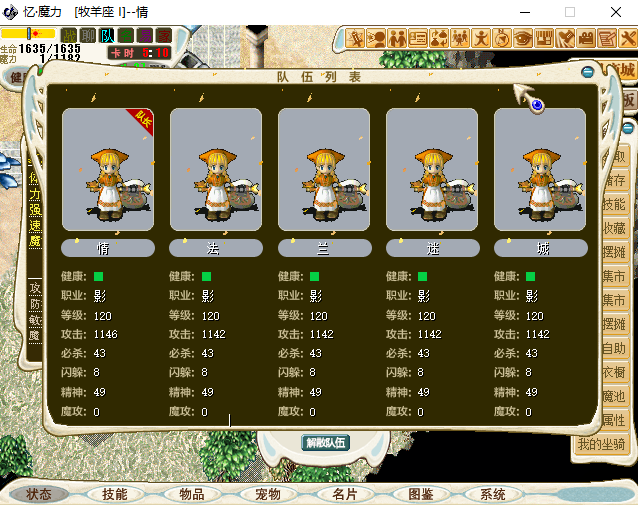This screenshot has width=638, height=505.
Task: Open the 系统 system tab
Action: [x=492, y=494]
